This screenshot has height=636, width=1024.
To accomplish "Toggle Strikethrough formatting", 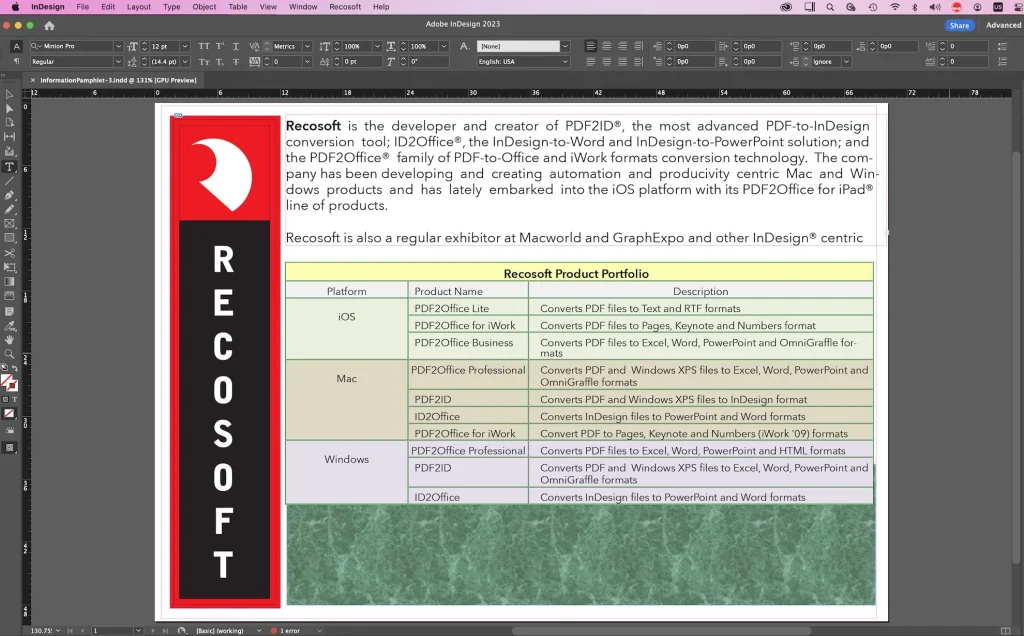I will coord(236,61).
